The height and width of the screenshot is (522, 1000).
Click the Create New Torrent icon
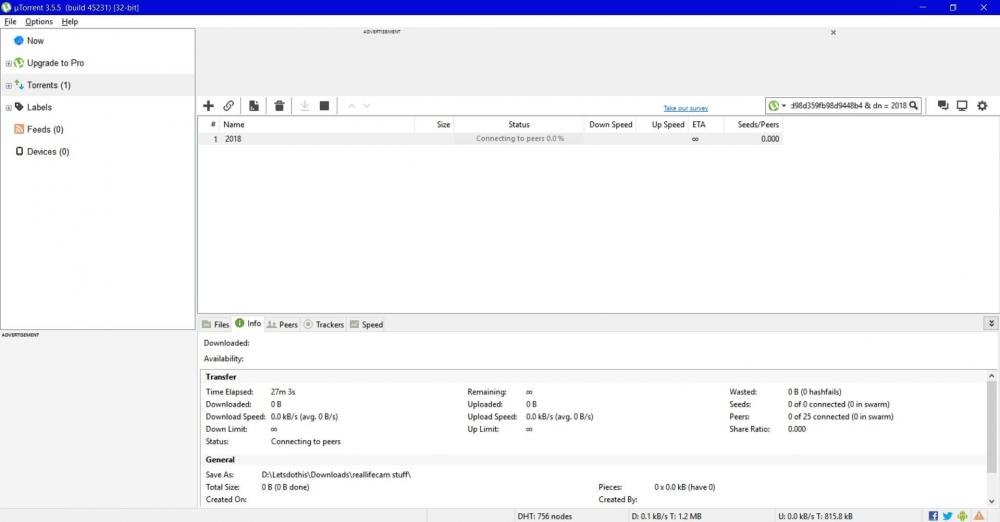coord(254,106)
